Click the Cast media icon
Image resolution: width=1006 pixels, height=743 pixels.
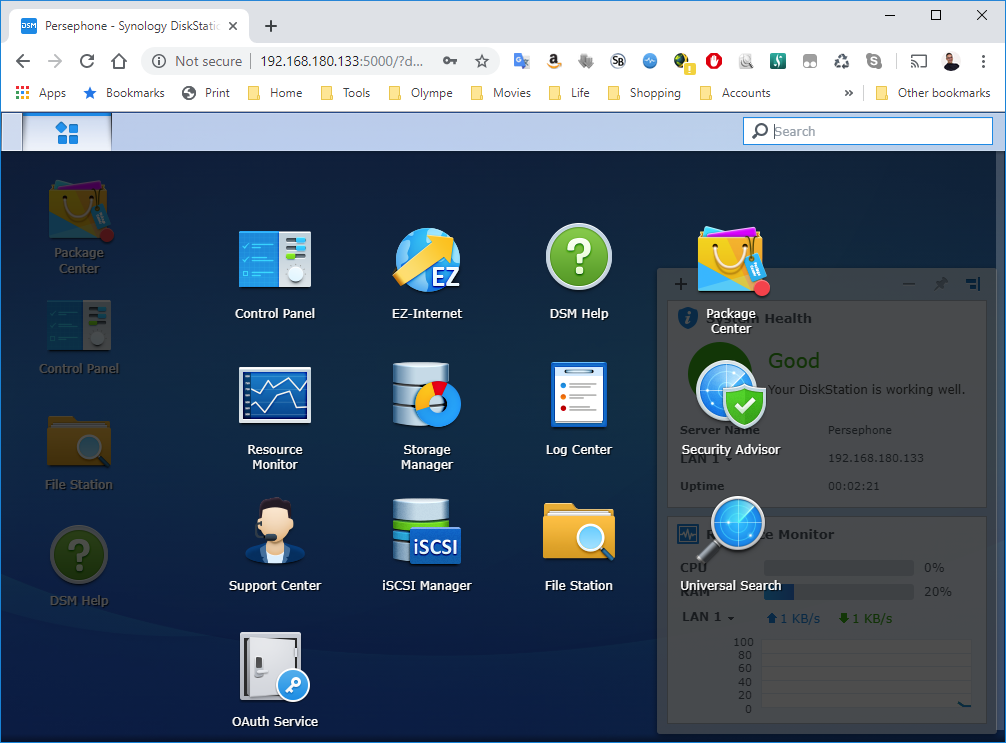(x=919, y=61)
